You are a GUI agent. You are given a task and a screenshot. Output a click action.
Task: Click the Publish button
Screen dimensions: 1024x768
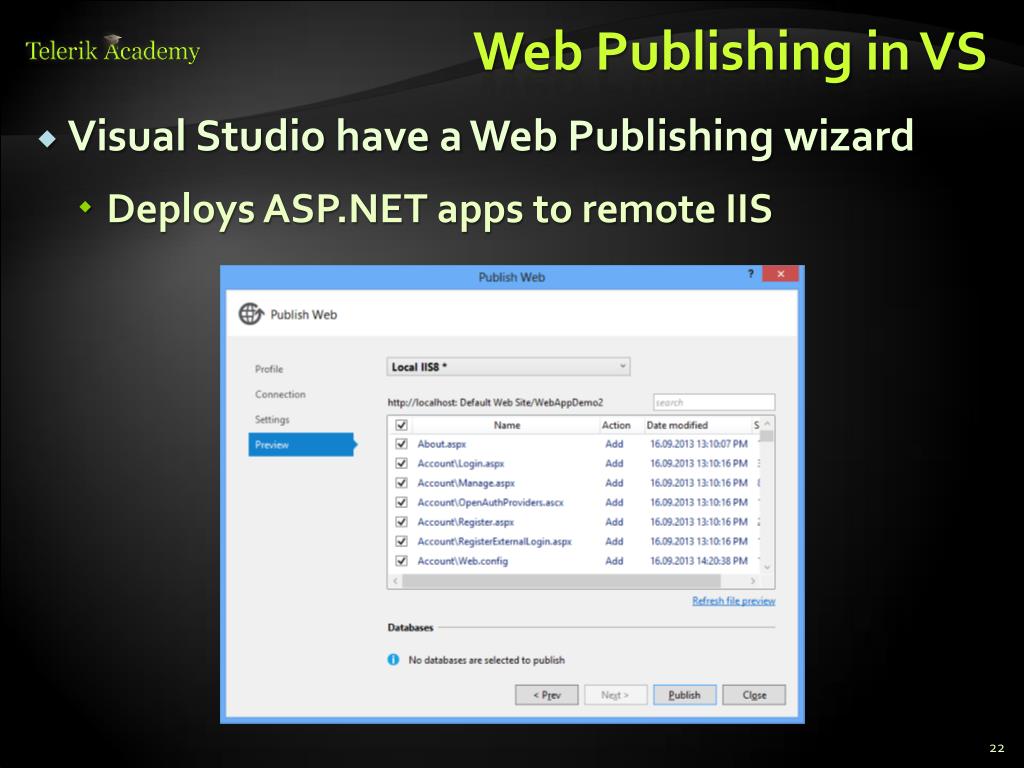pyautogui.click(x=684, y=695)
